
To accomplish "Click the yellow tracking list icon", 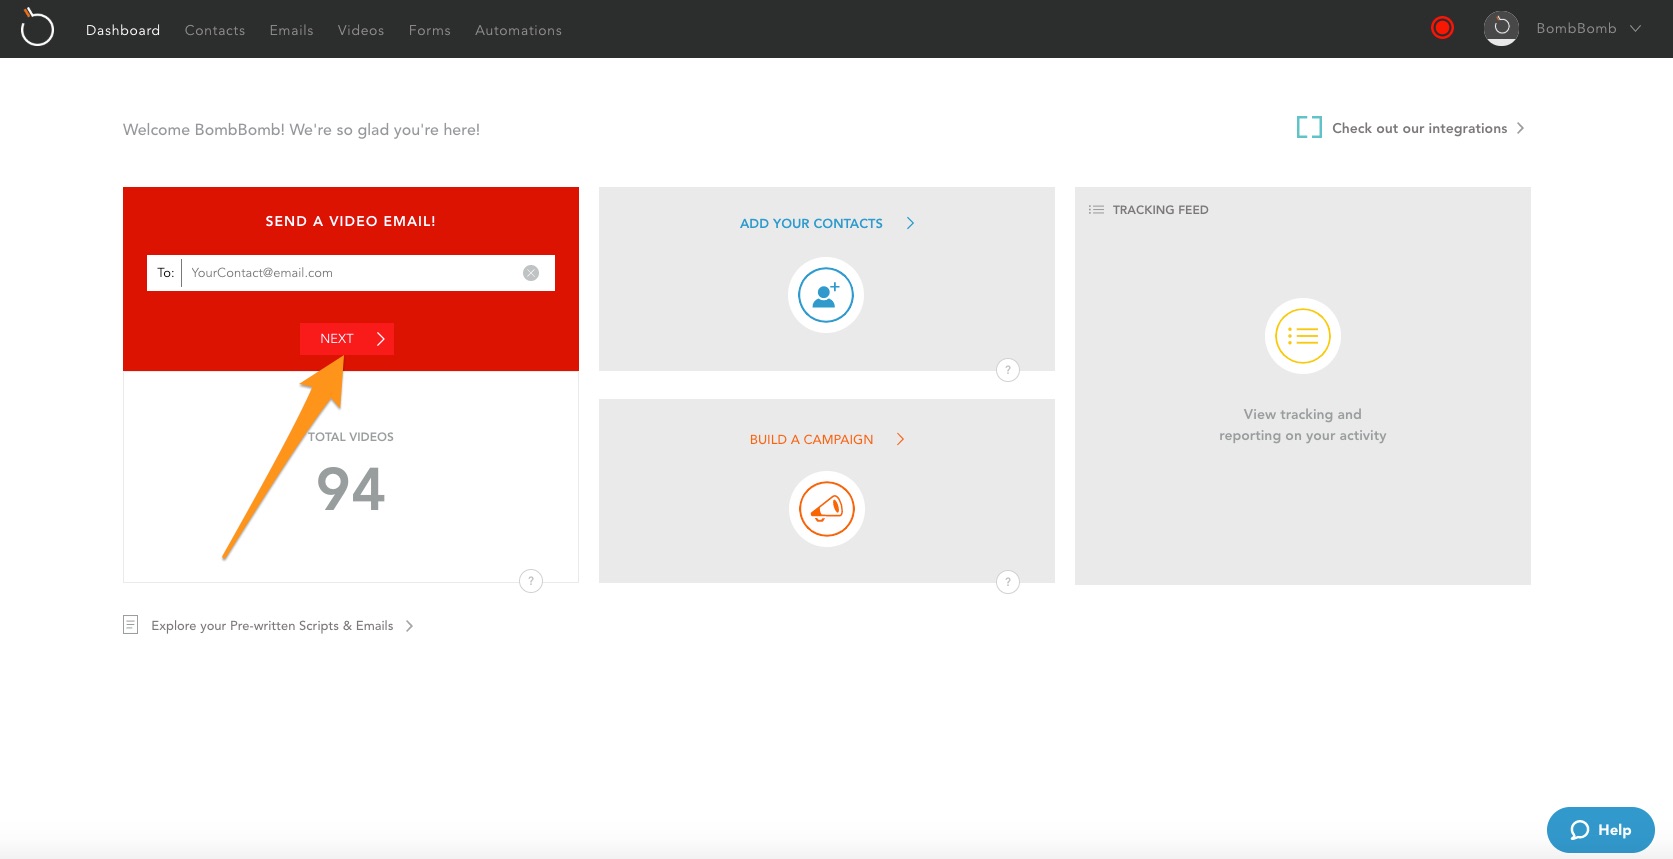I will pos(1303,336).
